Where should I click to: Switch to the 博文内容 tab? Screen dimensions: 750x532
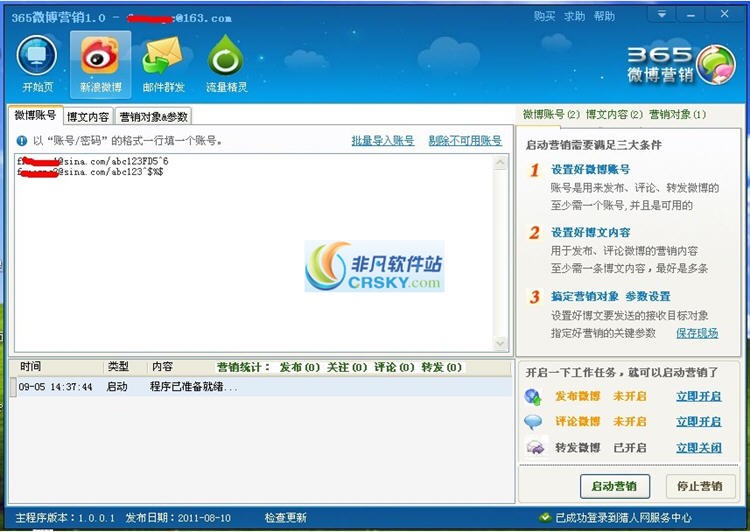tap(88, 116)
